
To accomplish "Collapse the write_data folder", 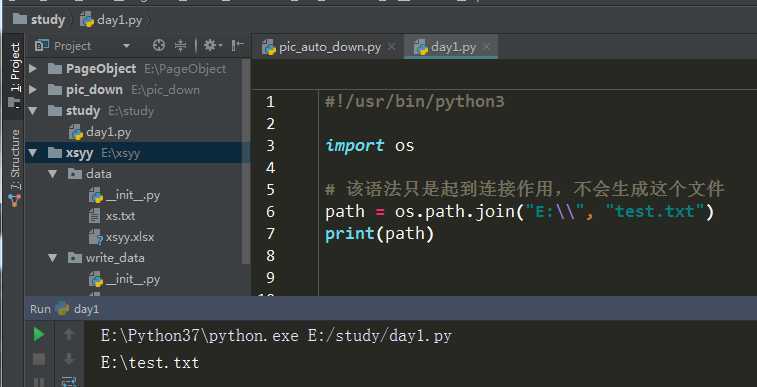I will tap(53, 258).
